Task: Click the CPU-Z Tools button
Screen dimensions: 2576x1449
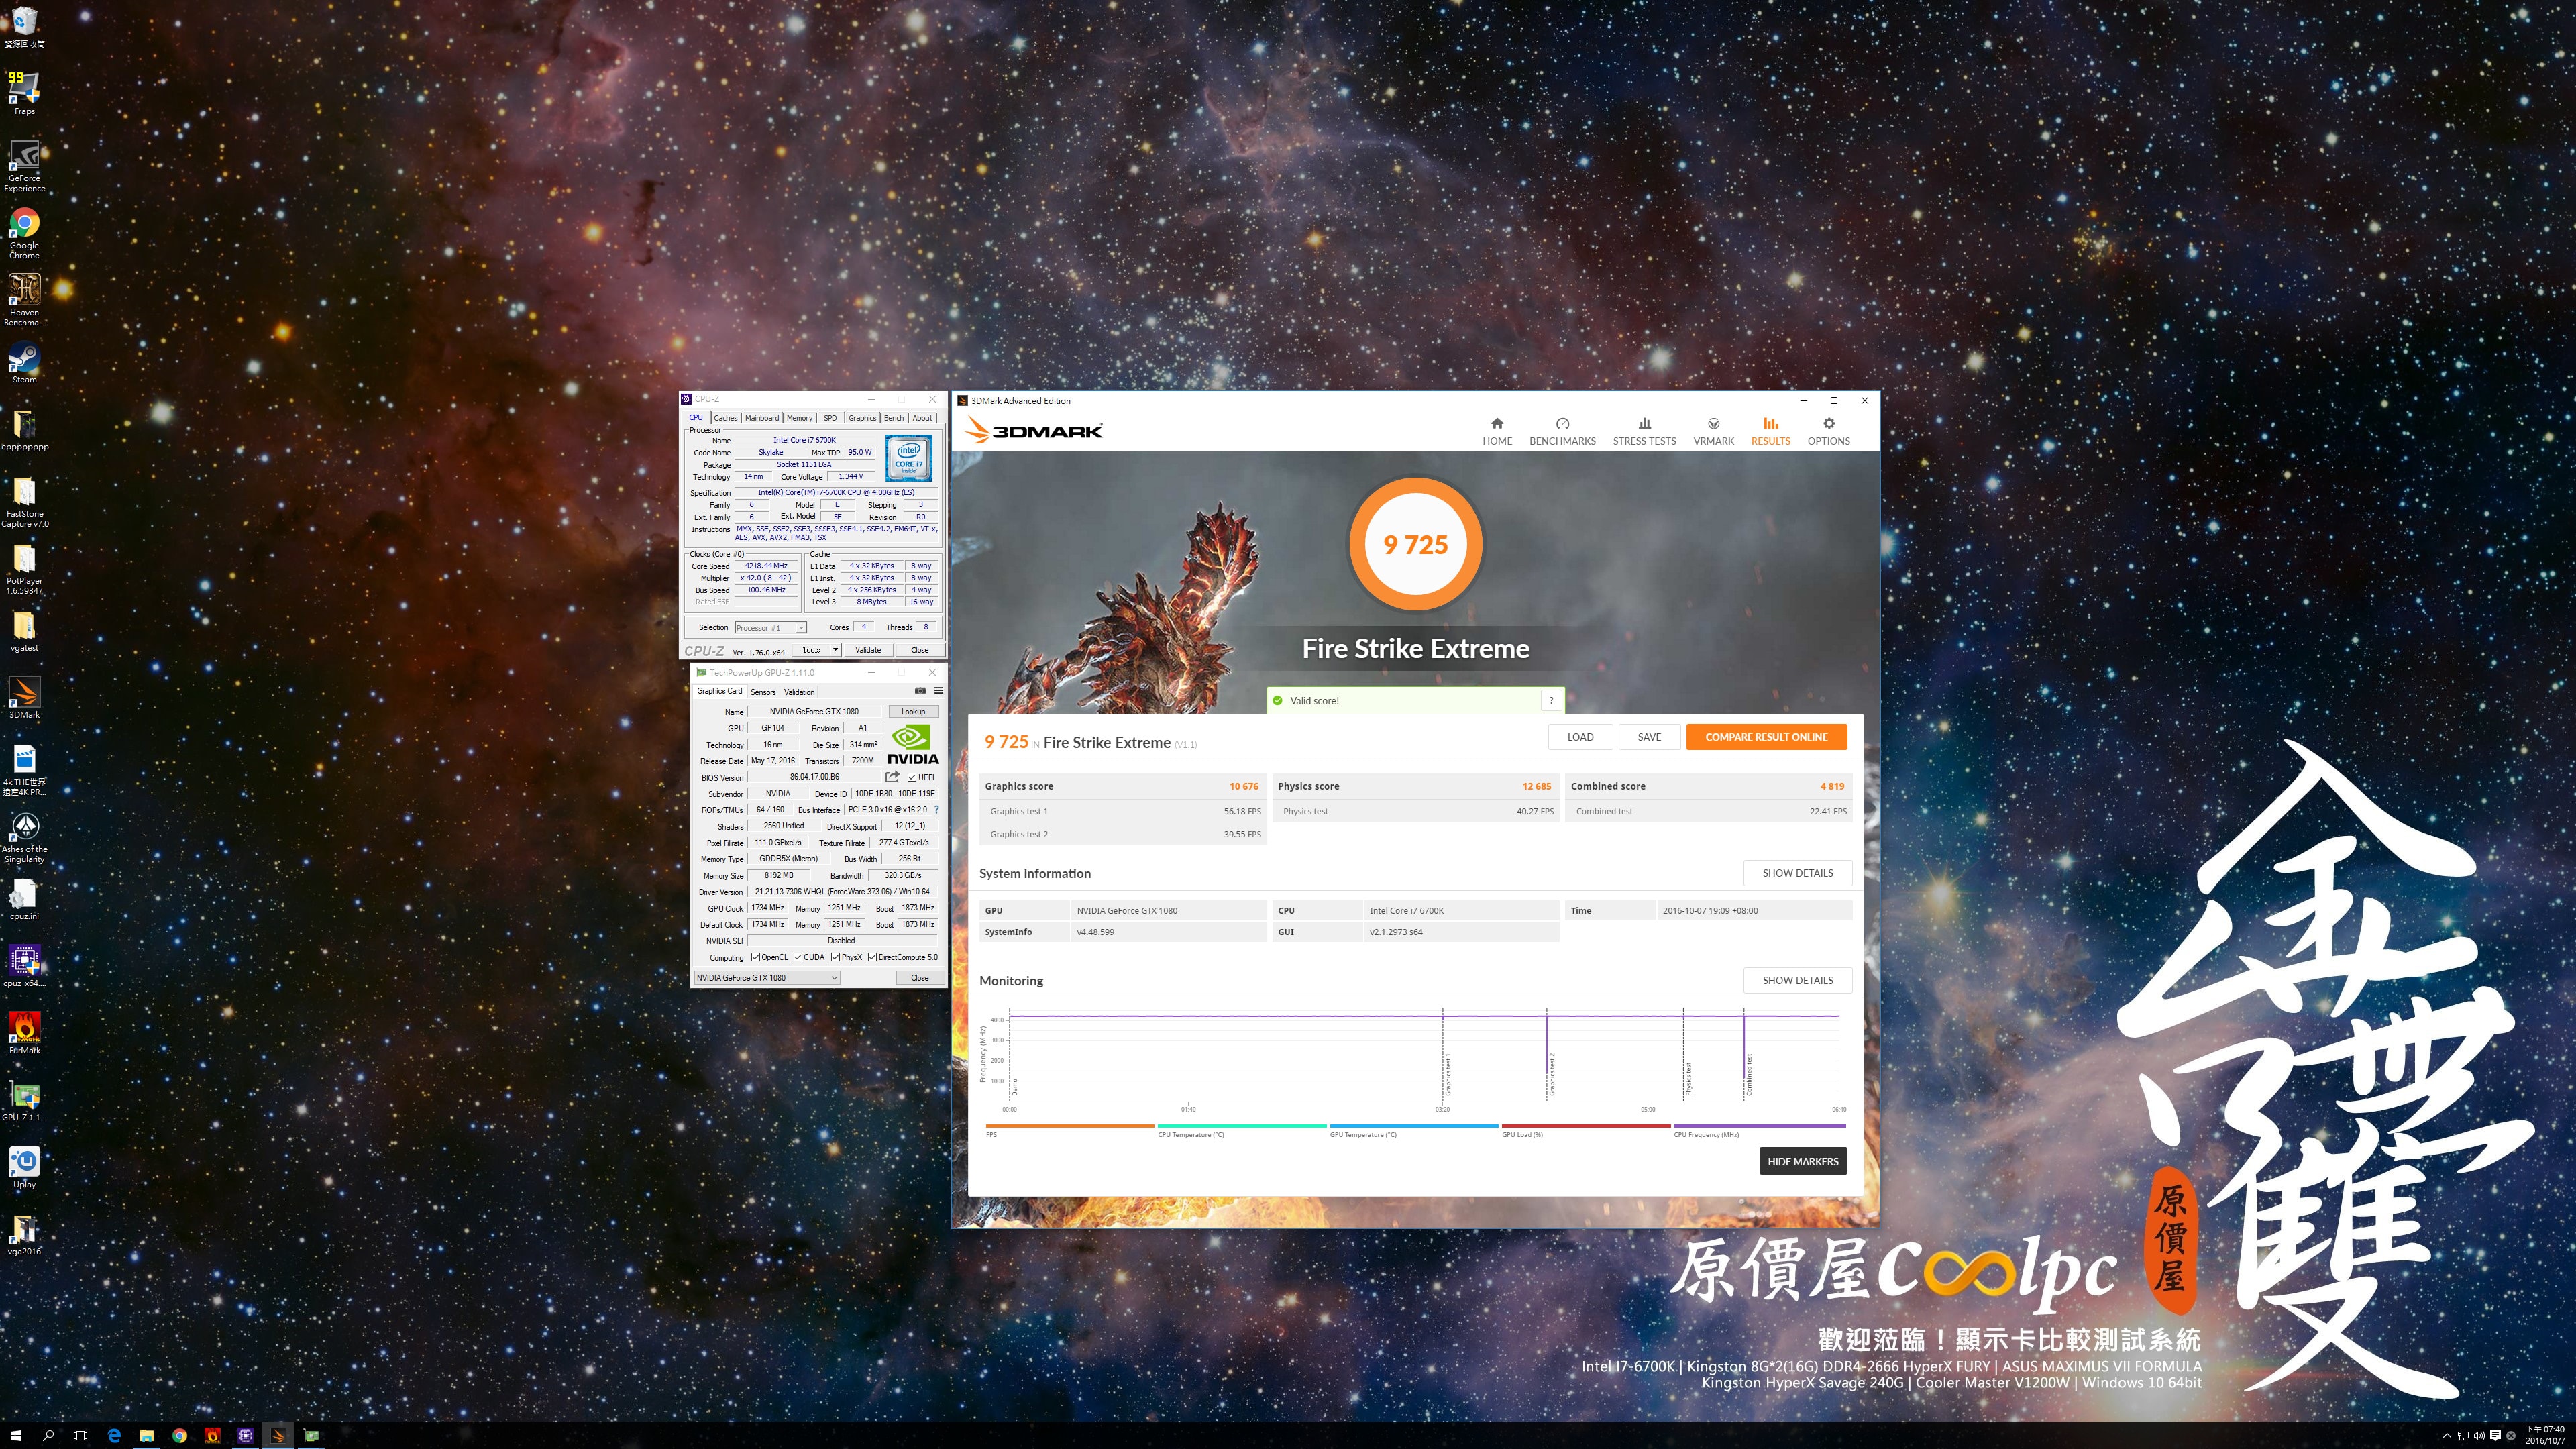Action: coord(811,650)
